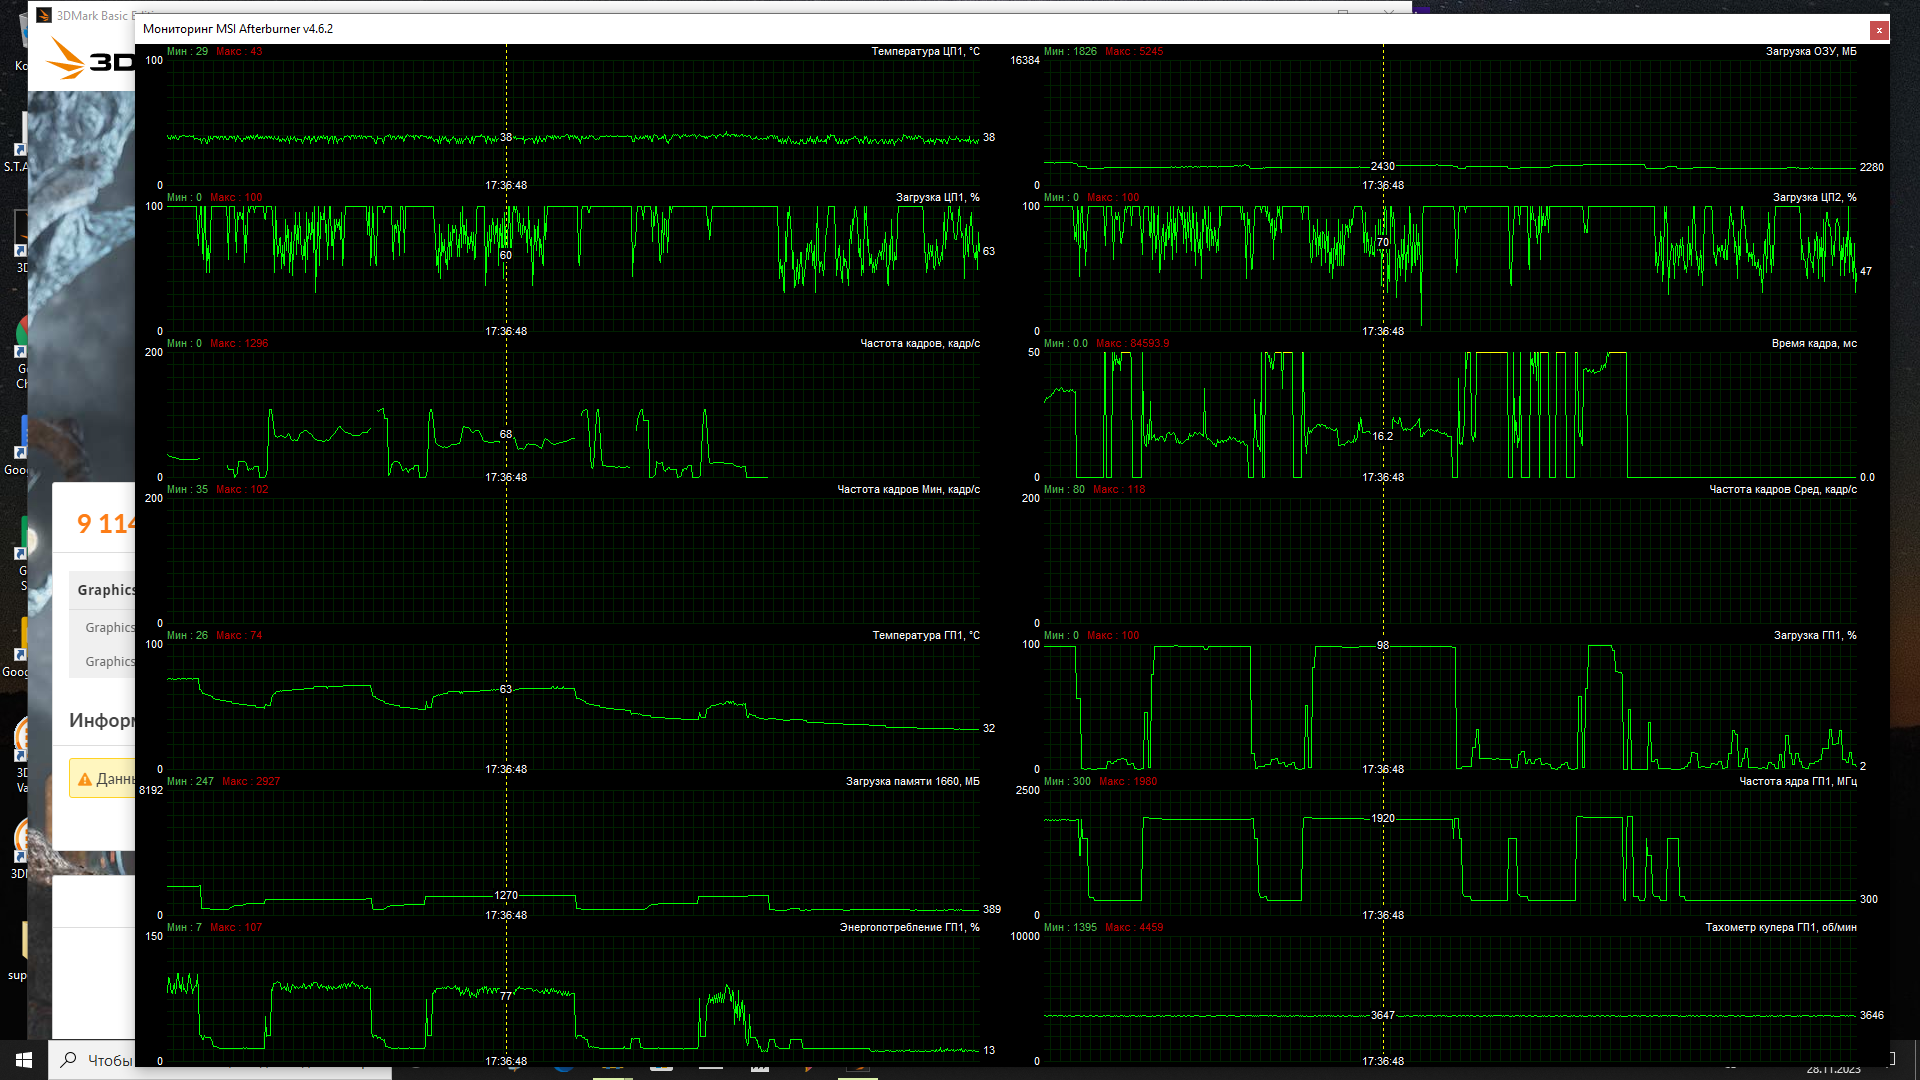The height and width of the screenshot is (1080, 1920).
Task: Click the GPU1 temperature graph
Action: [x=573, y=706]
